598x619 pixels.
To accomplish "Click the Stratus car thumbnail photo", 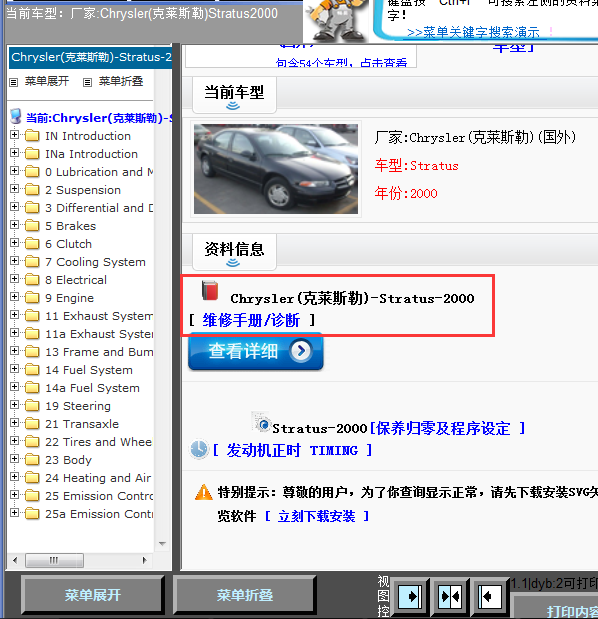I will 276,169.
